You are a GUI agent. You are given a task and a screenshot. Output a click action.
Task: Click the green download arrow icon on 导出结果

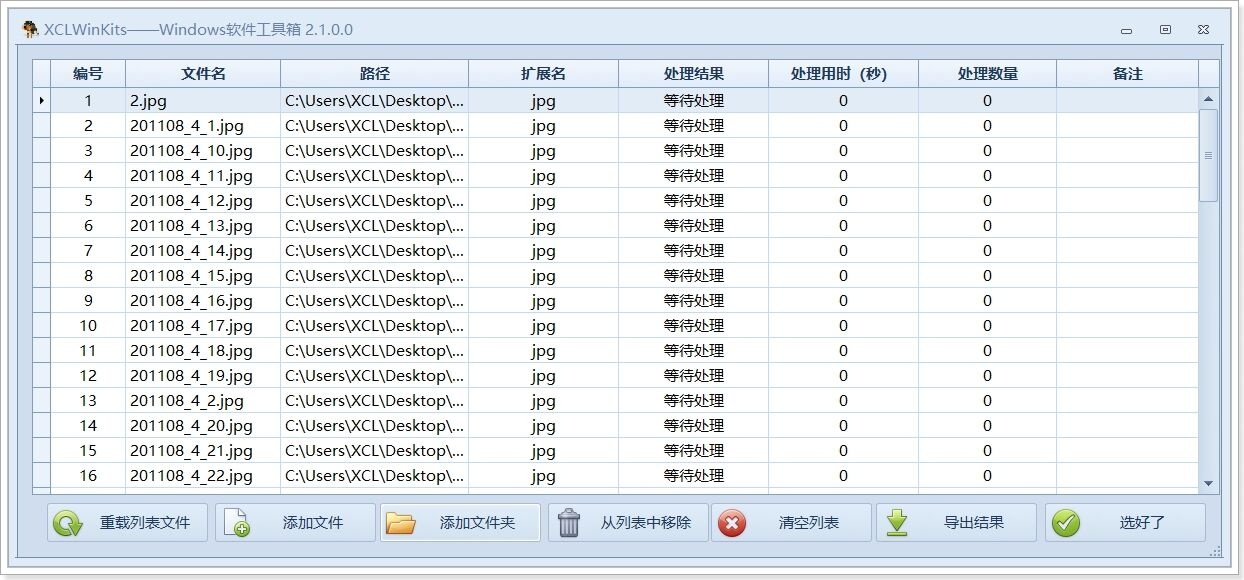tap(897, 523)
